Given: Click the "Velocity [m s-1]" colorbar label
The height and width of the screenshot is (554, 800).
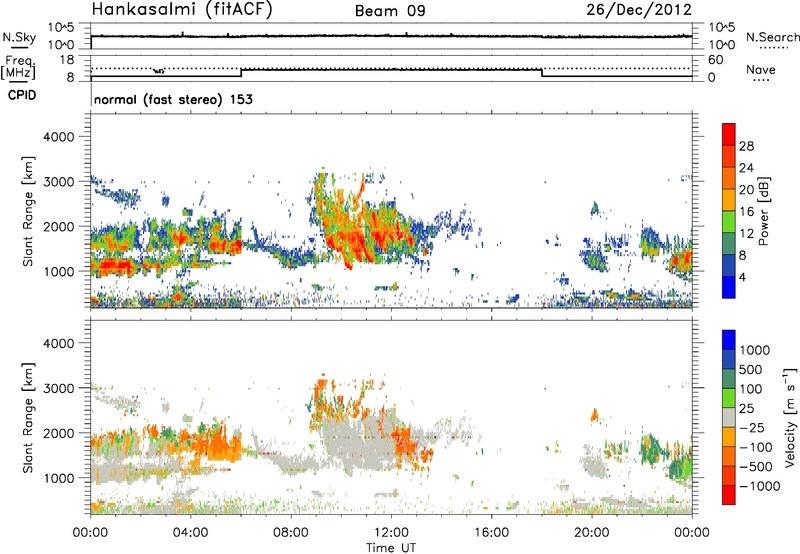Looking at the screenshot, I should [x=790, y=417].
